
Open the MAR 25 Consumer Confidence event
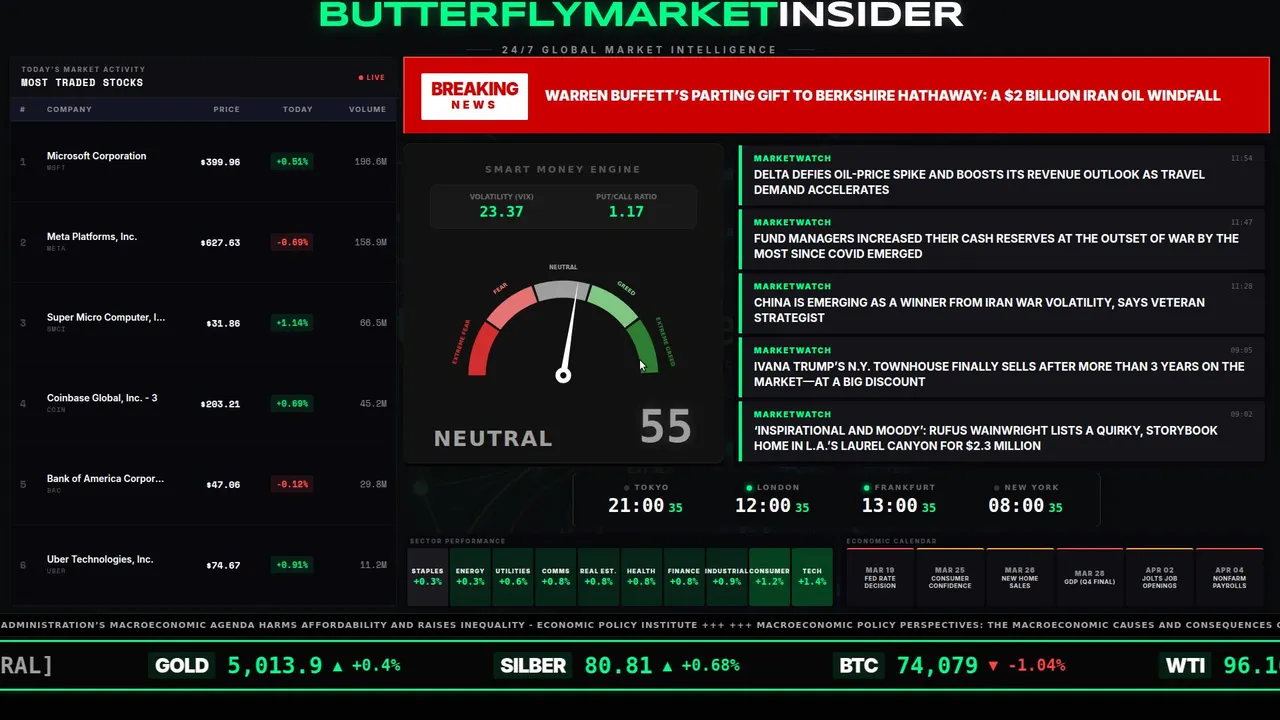pos(950,577)
